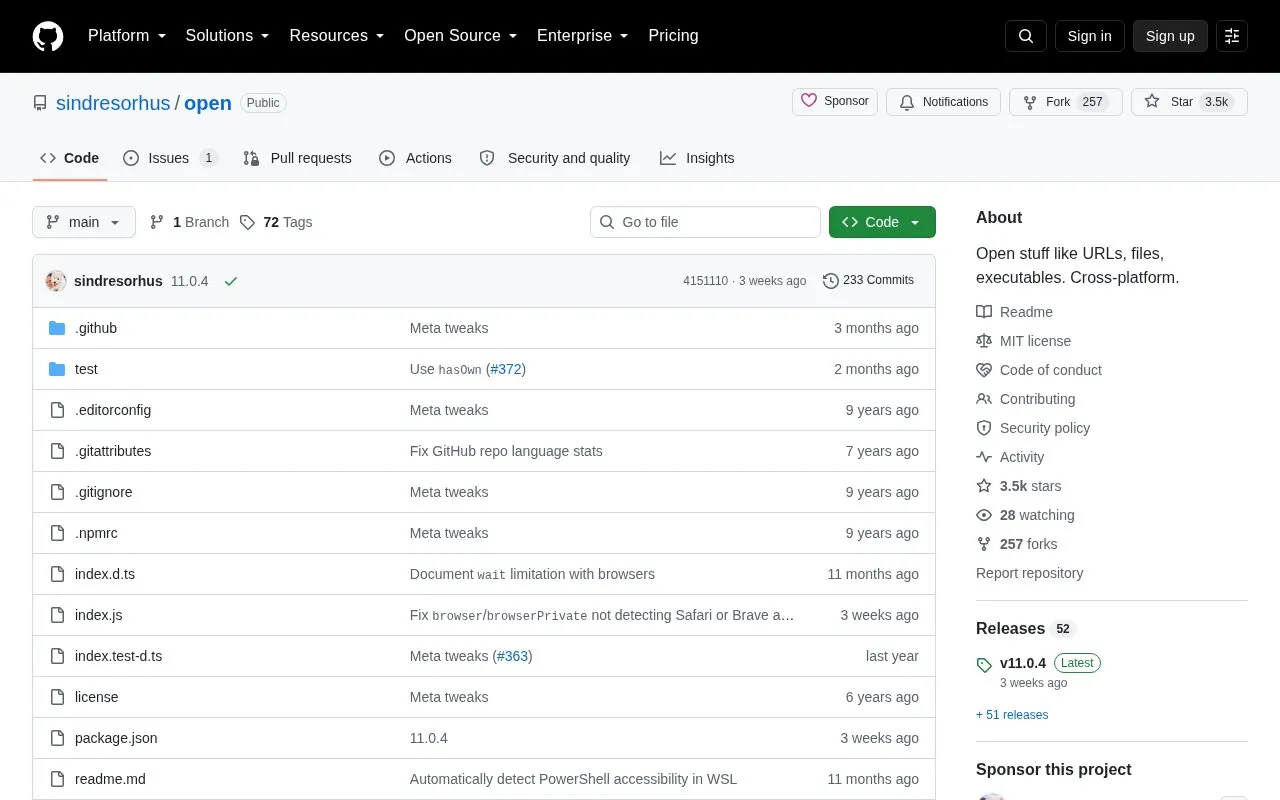1280x800 pixels.
Task: Expand the Enterprise menu
Action: click(583, 36)
